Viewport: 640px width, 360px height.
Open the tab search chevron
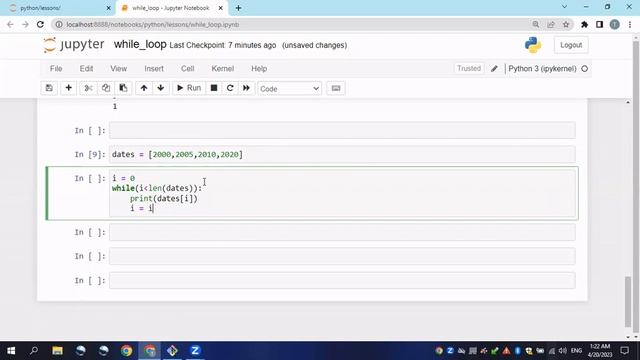point(564,7)
